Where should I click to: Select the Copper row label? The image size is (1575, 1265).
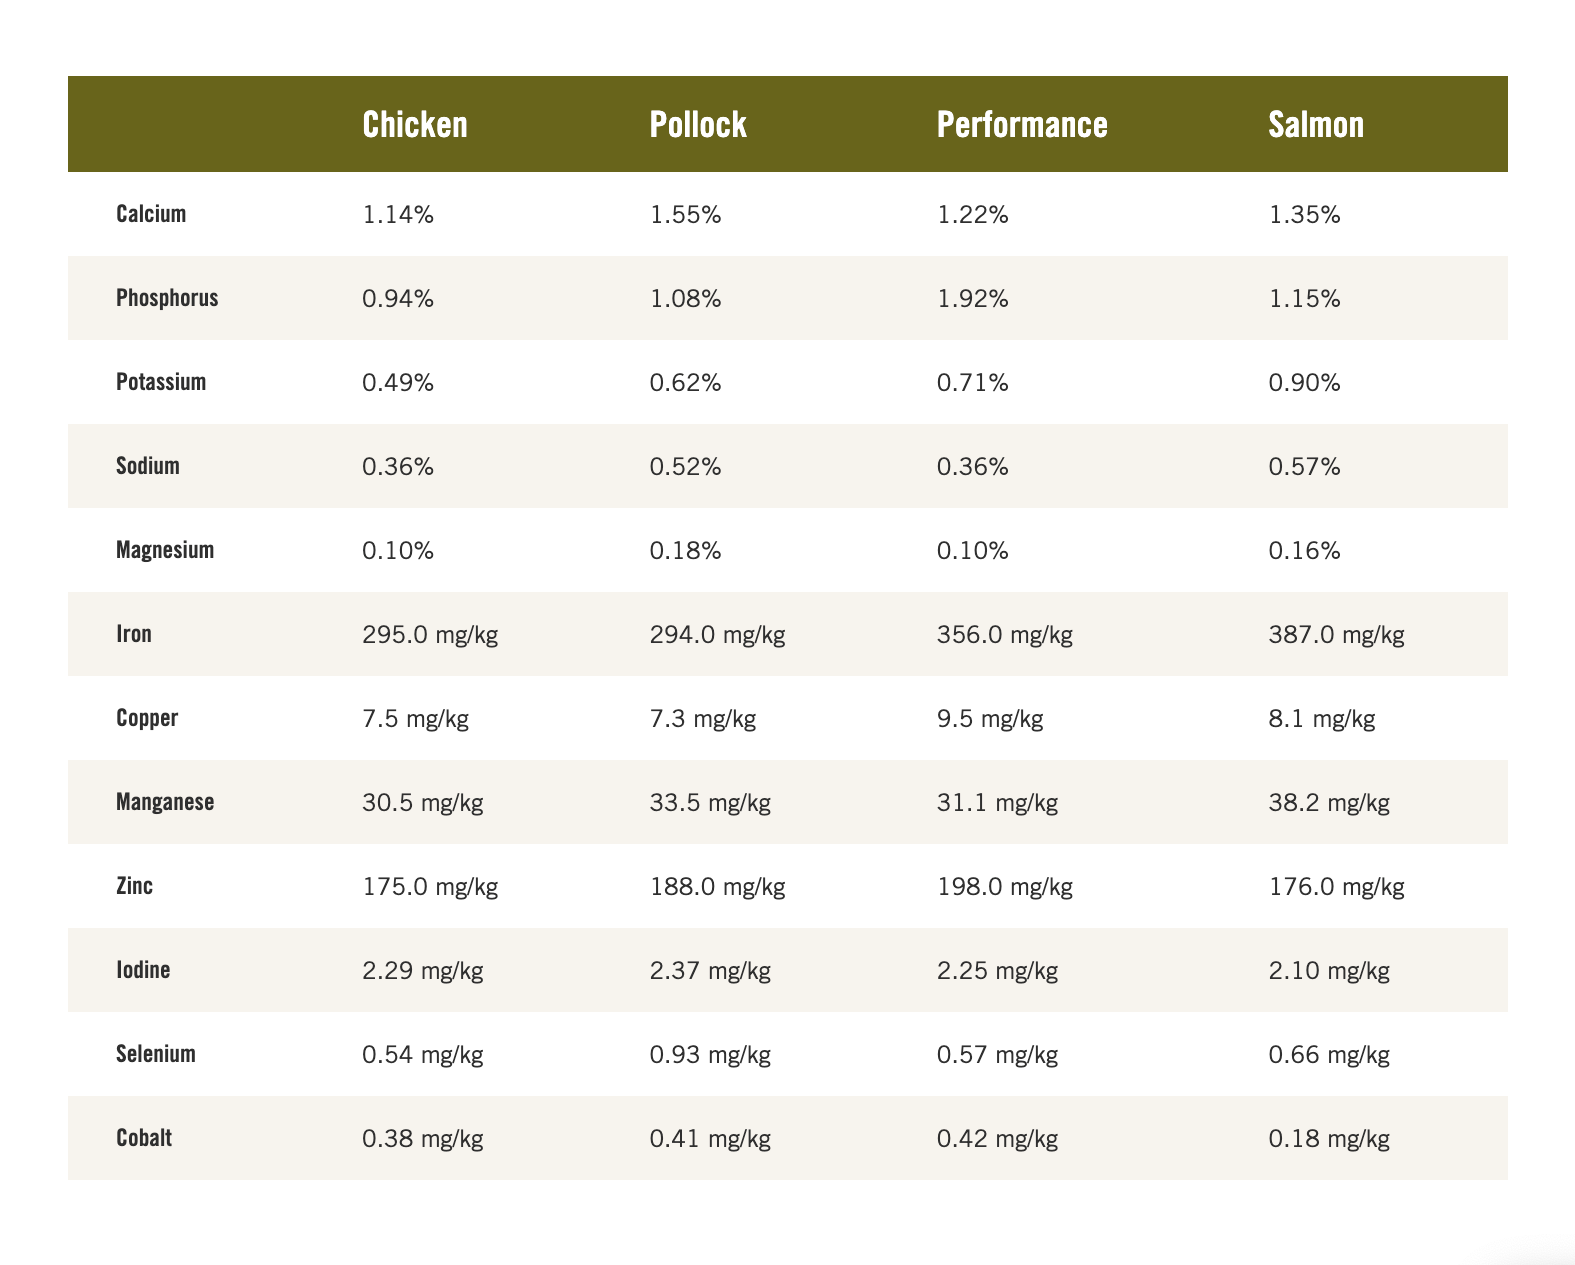coord(147,718)
